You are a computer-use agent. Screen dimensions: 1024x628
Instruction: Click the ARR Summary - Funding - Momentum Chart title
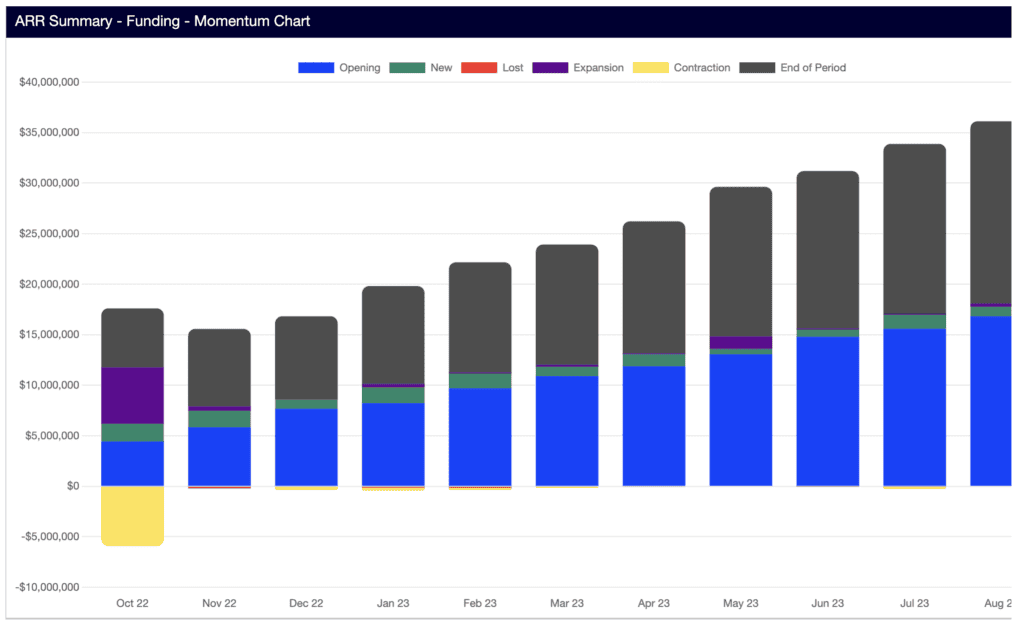[x=163, y=22]
